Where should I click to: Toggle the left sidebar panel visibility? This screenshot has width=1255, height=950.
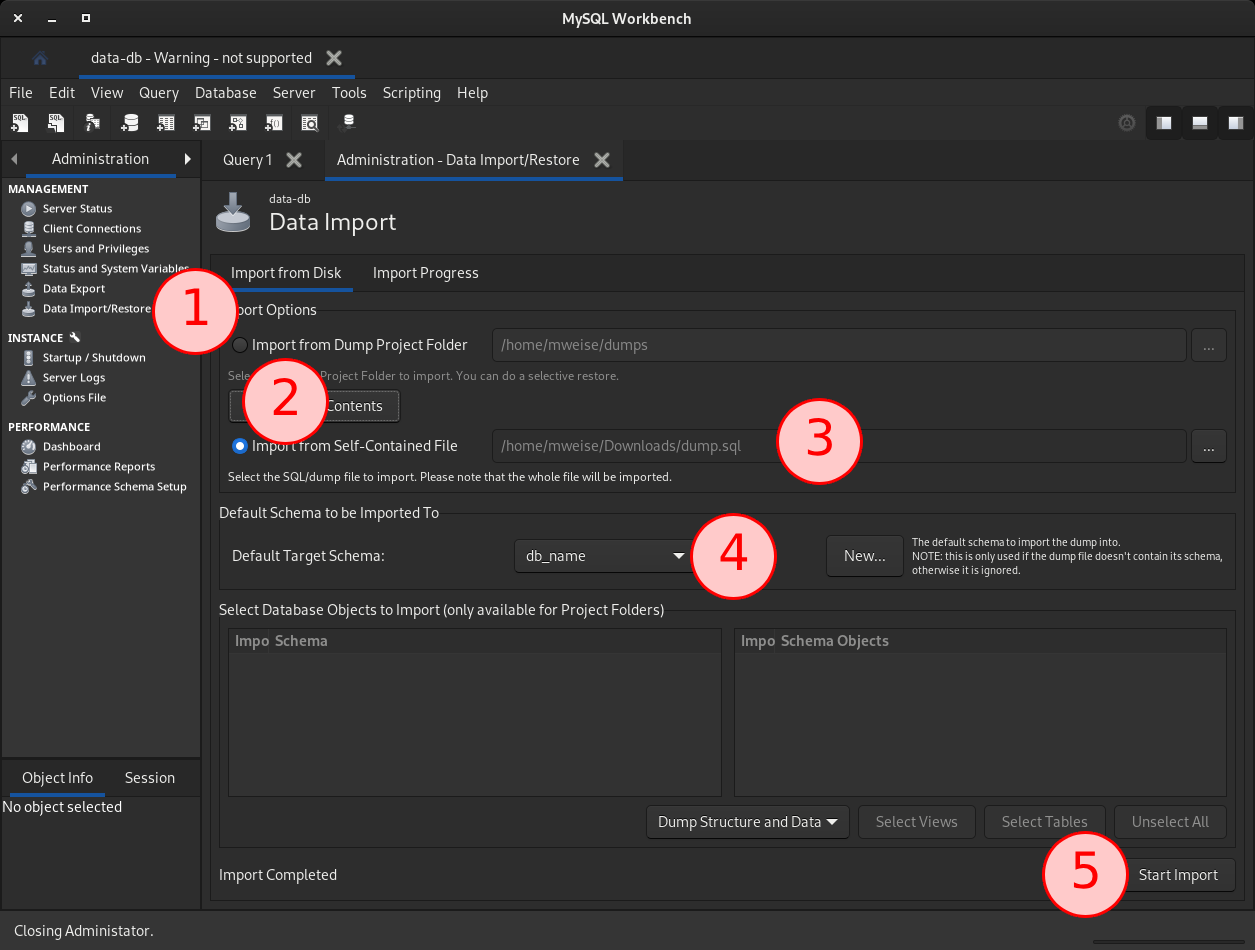(x=1163, y=122)
